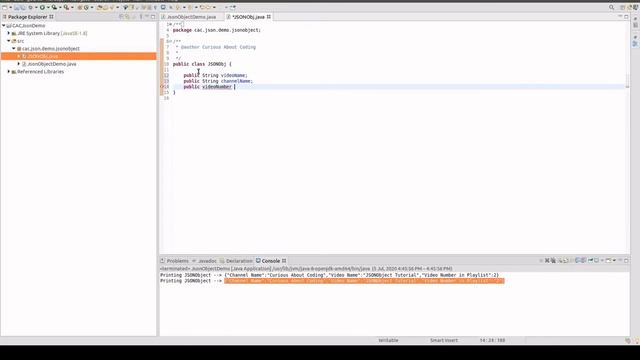
Task: Toggle Link with Editor in Package Explorer
Action: tap(127, 17)
